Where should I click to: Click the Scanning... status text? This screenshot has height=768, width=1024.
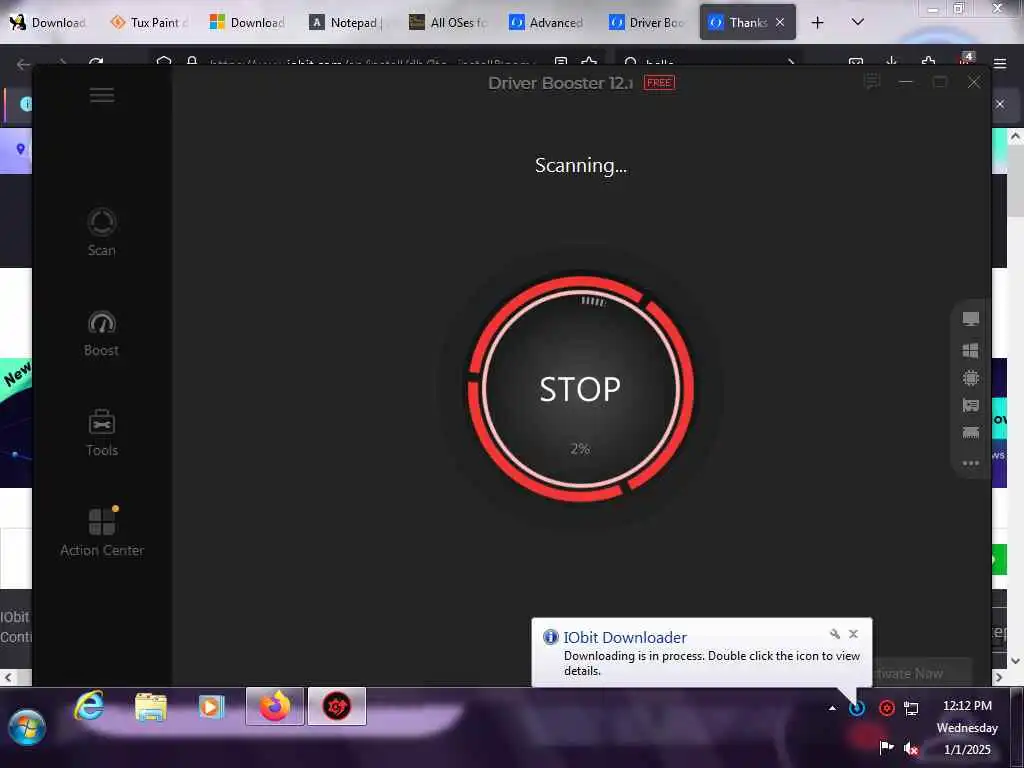[581, 165]
